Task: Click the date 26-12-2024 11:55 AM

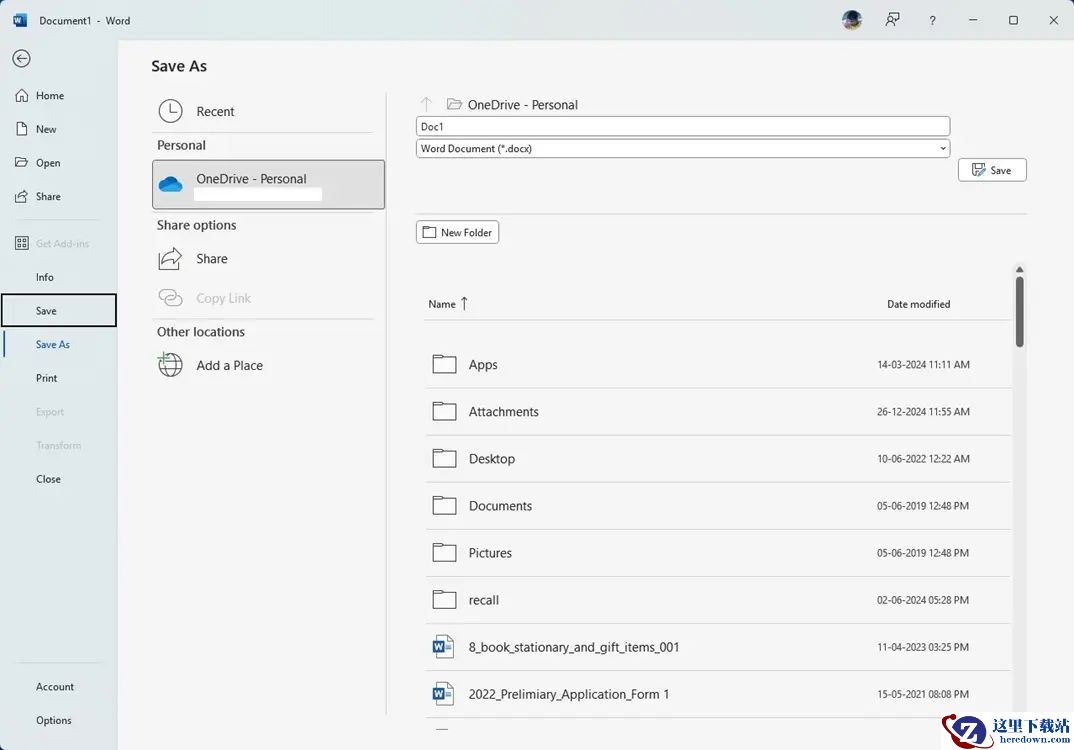Action: point(923,412)
